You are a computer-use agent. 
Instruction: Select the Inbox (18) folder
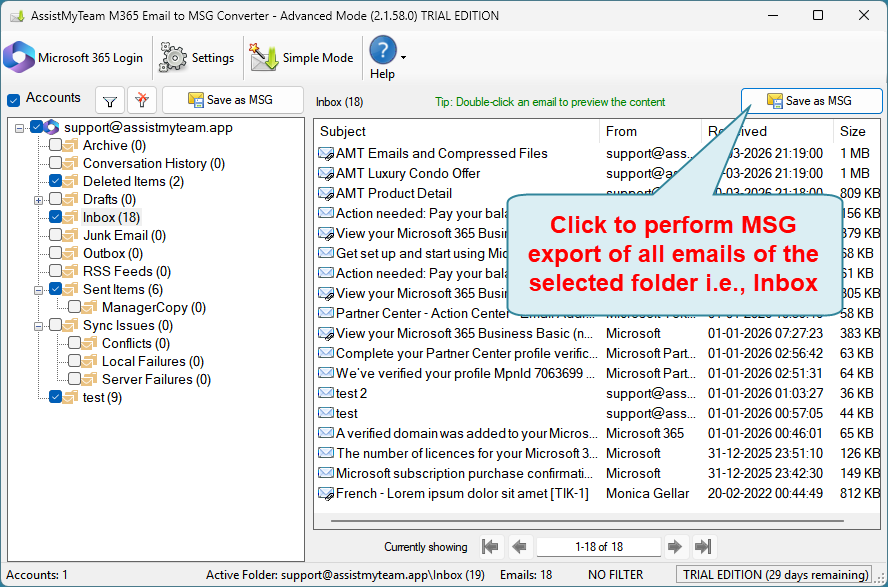click(111, 217)
